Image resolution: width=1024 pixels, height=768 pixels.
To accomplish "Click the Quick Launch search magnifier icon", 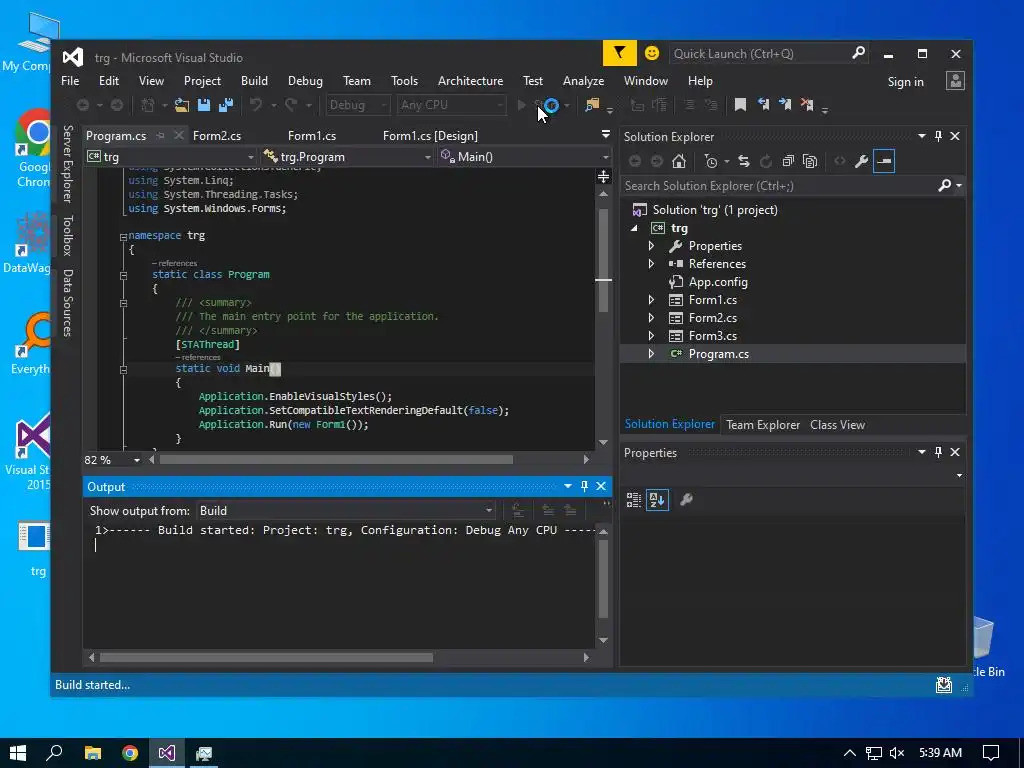I will click(859, 53).
